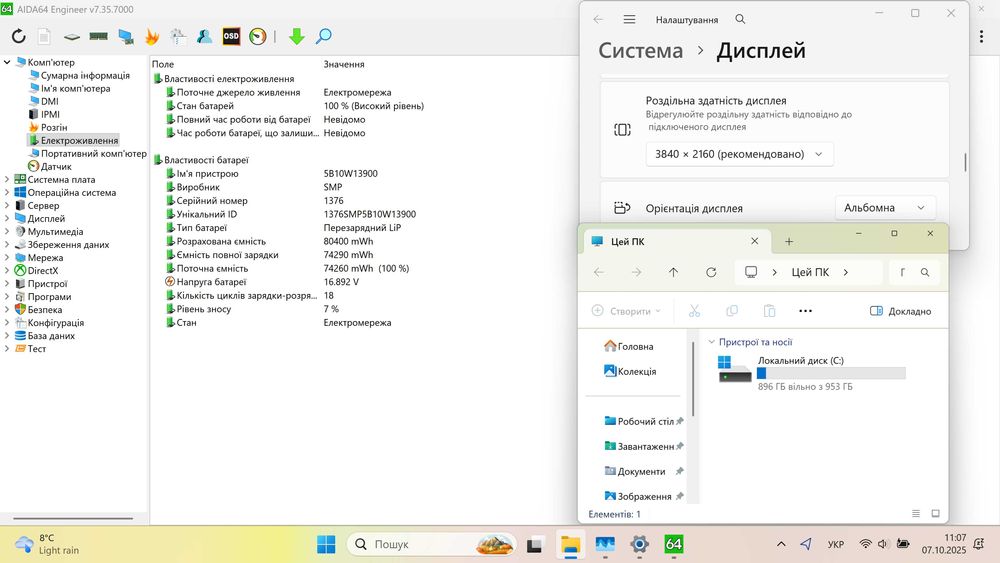
Task: Open the Створити dropdown in Explorer
Action: [626, 311]
